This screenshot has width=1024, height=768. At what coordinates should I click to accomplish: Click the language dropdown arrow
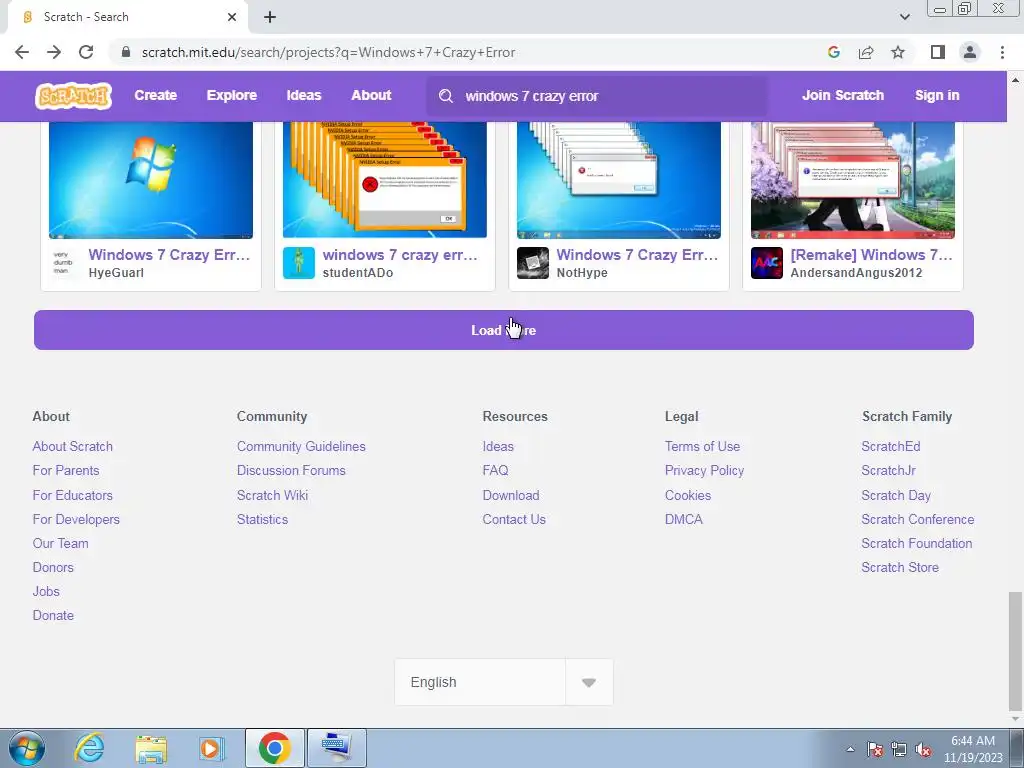(589, 682)
